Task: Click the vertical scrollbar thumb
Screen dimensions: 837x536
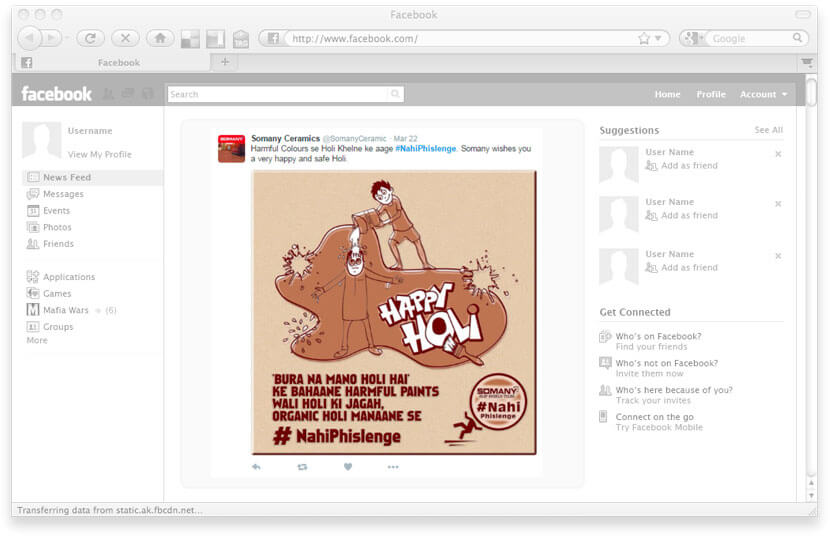Action: tap(811, 92)
